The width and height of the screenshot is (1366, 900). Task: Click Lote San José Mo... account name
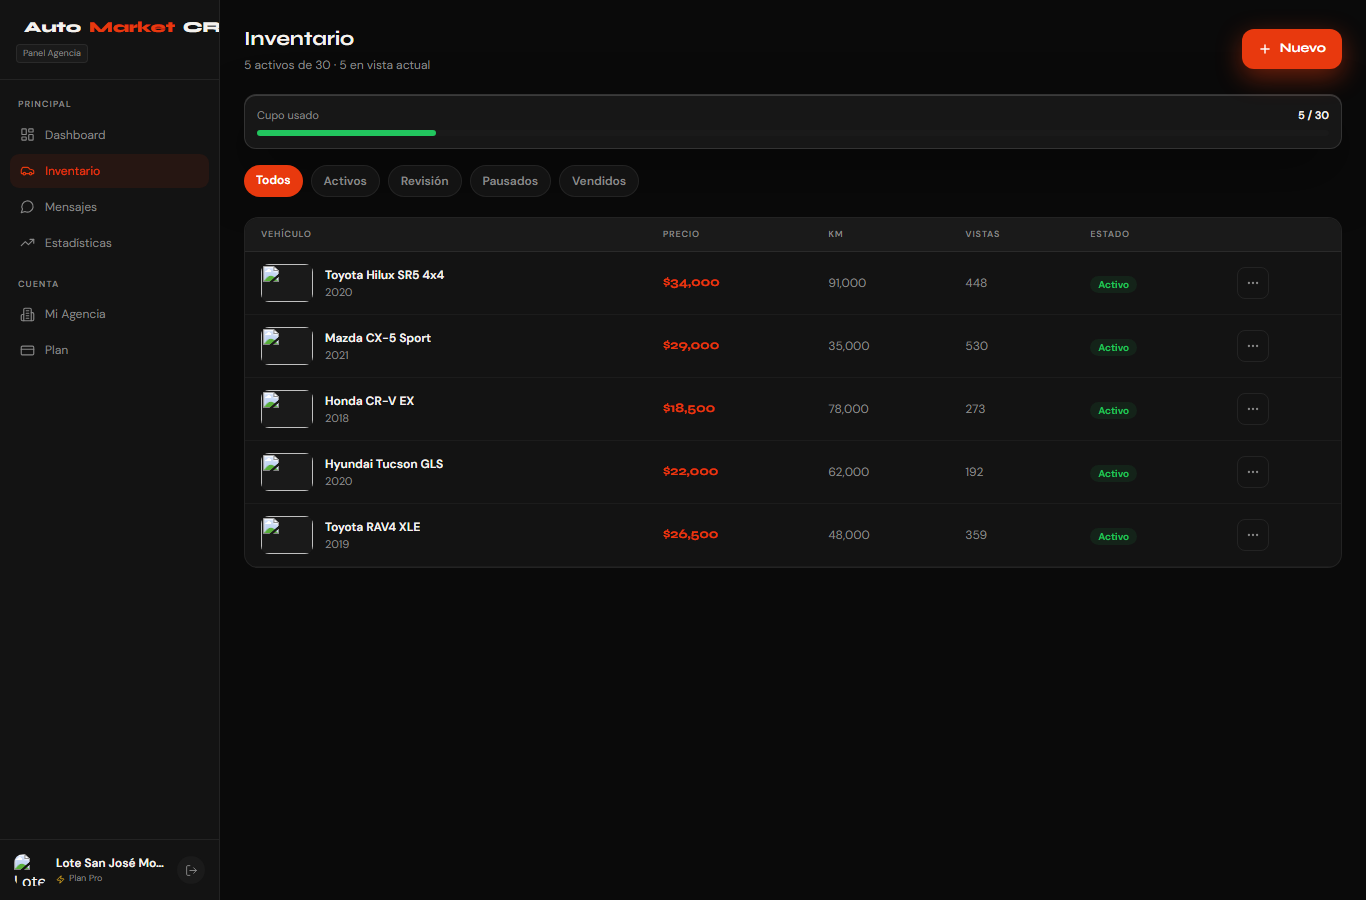coord(110,863)
